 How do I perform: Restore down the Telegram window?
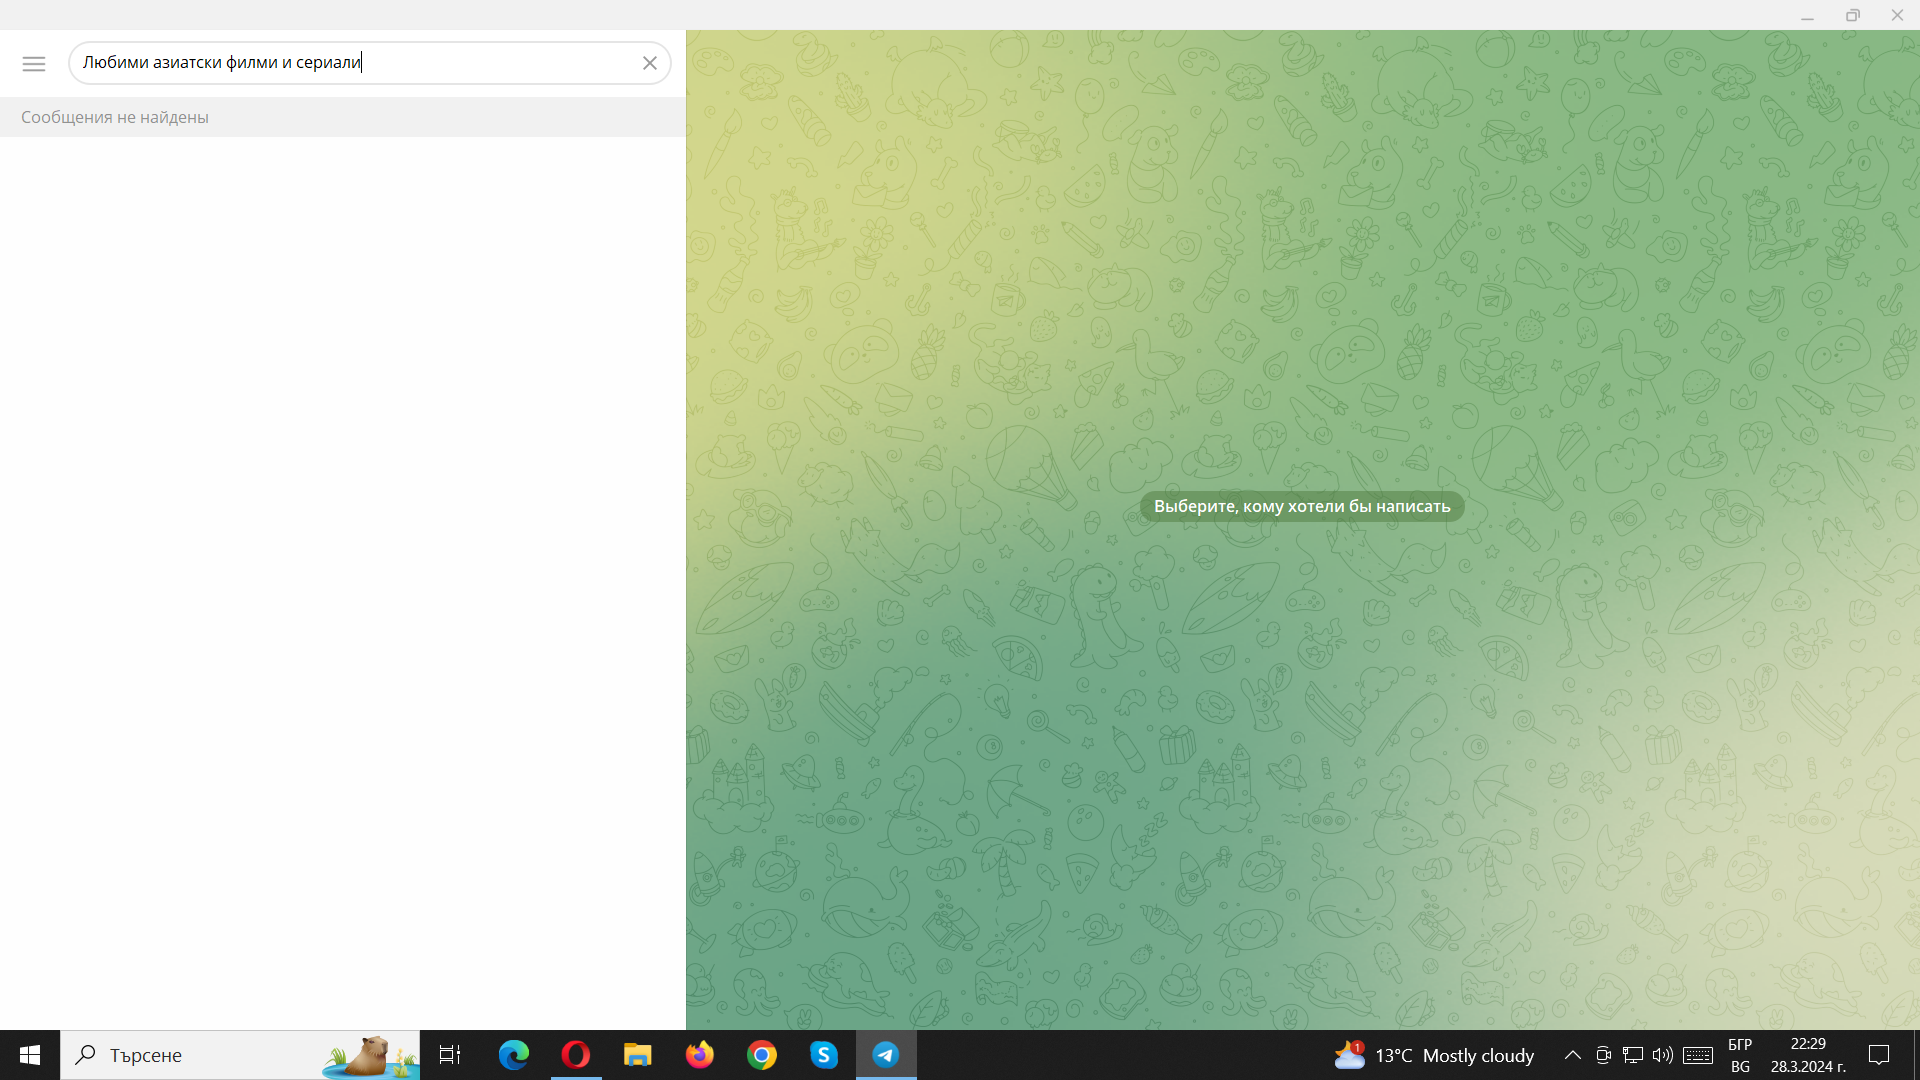pyautogui.click(x=1852, y=15)
